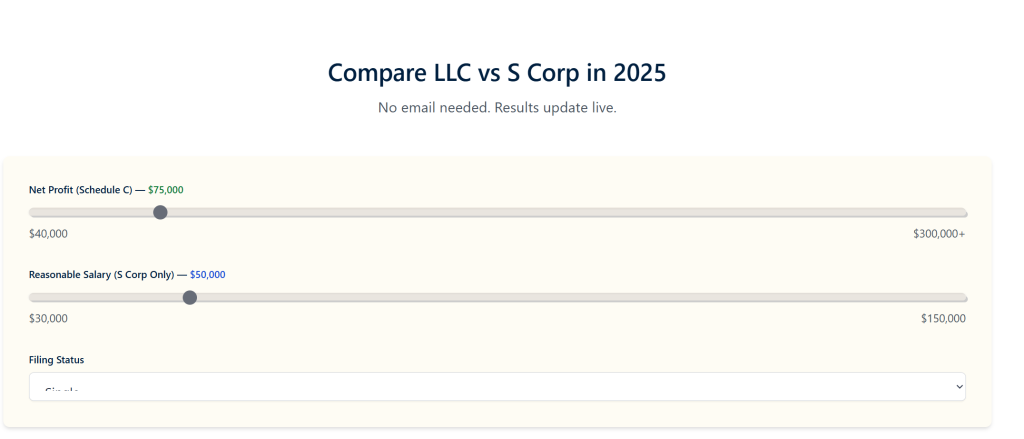This screenshot has width=1024, height=439.
Task: Click the right end of Net Profit track
Action: tap(963, 212)
